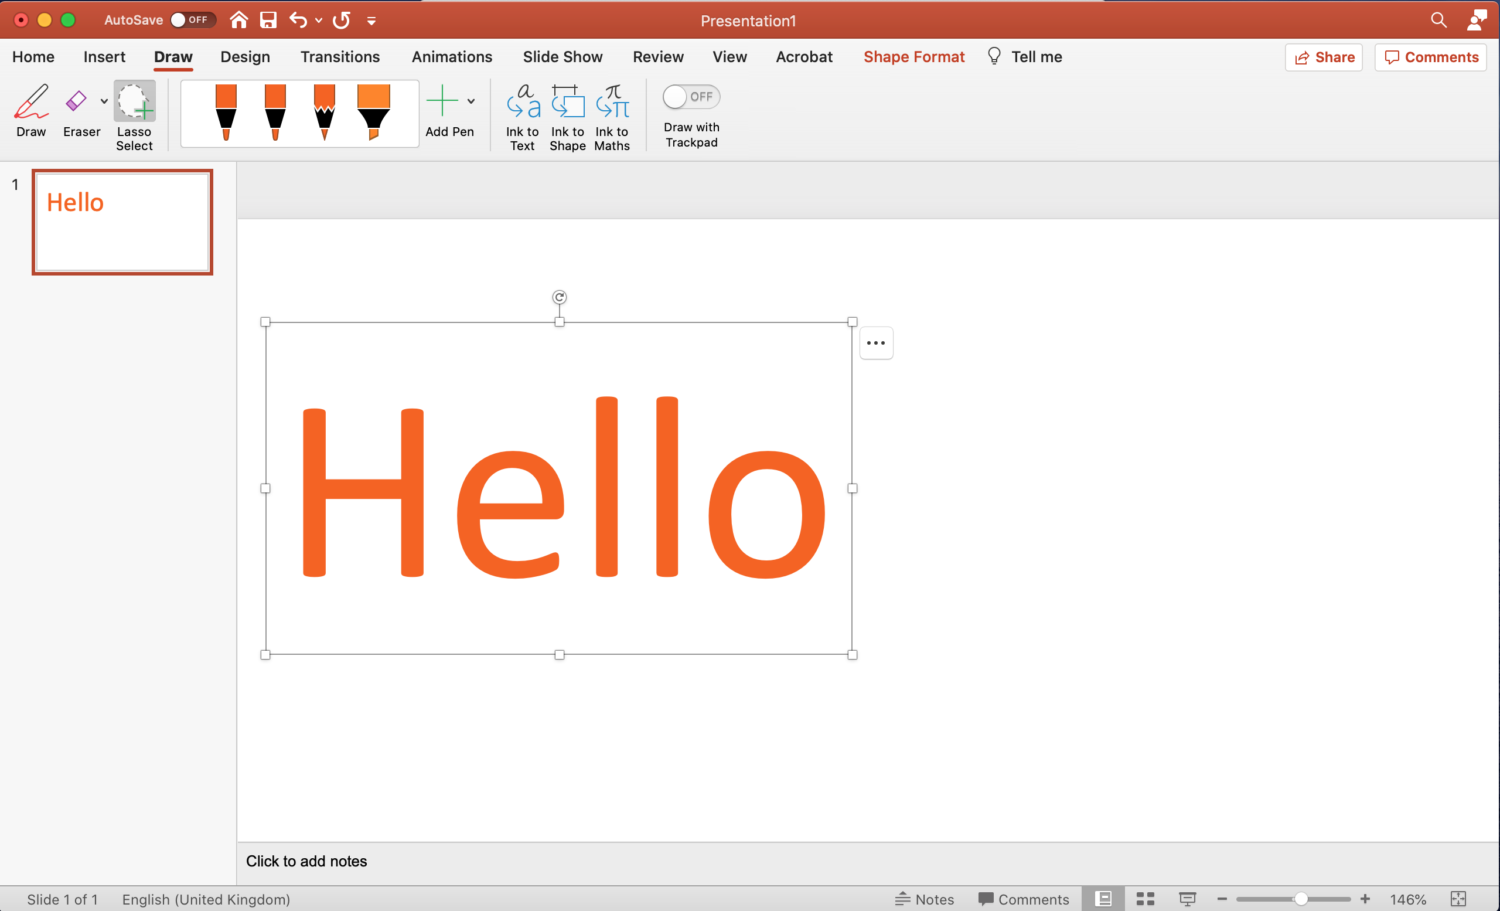Viewport: 1500px width, 911px height.
Task: Open the Shape Format tab
Action: [x=913, y=57]
